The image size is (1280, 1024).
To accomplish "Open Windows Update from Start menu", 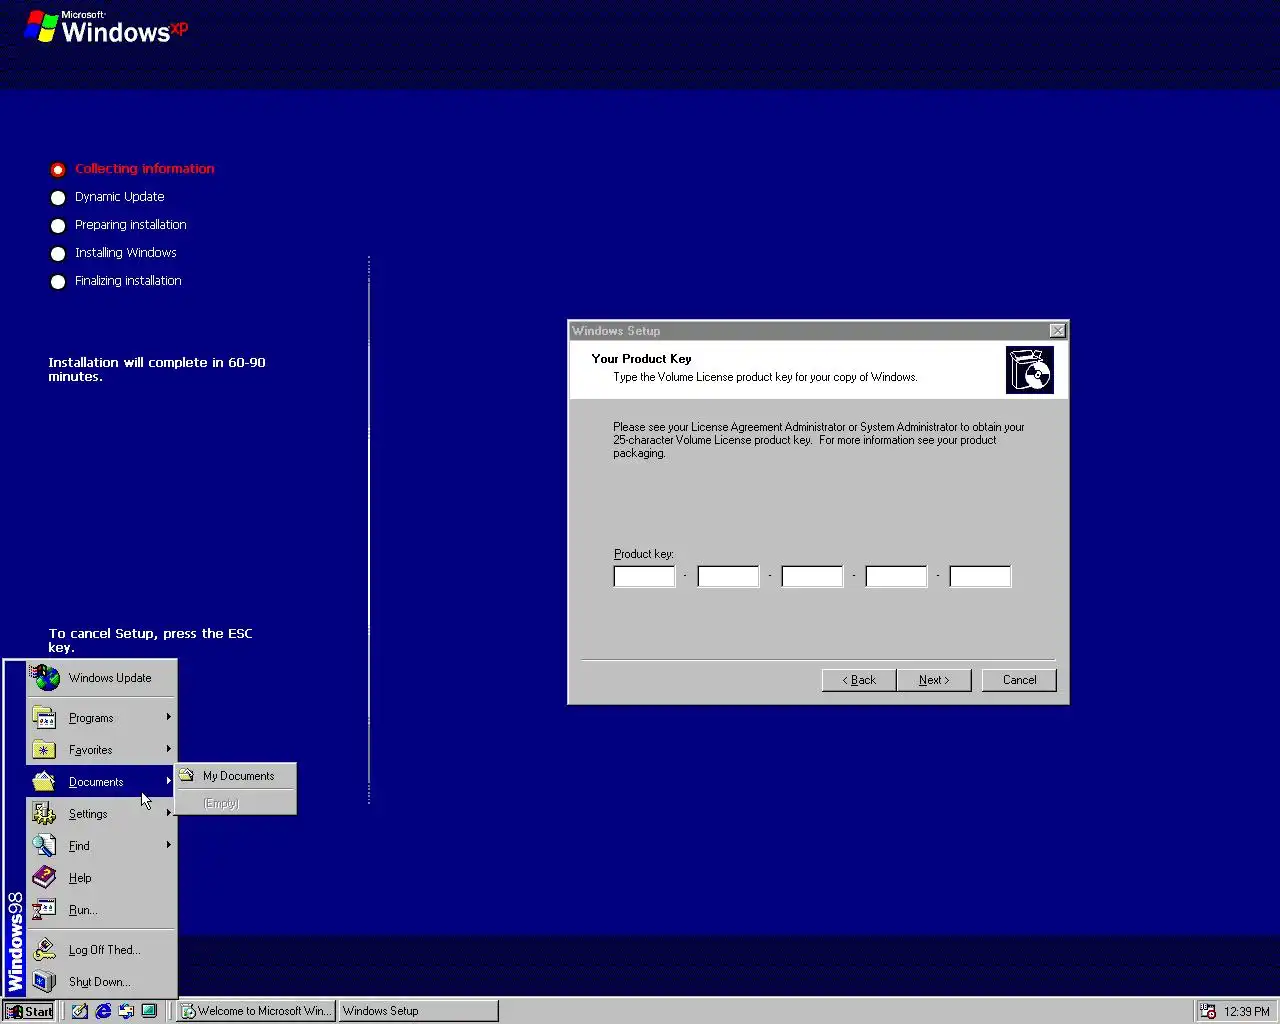I will 101,678.
